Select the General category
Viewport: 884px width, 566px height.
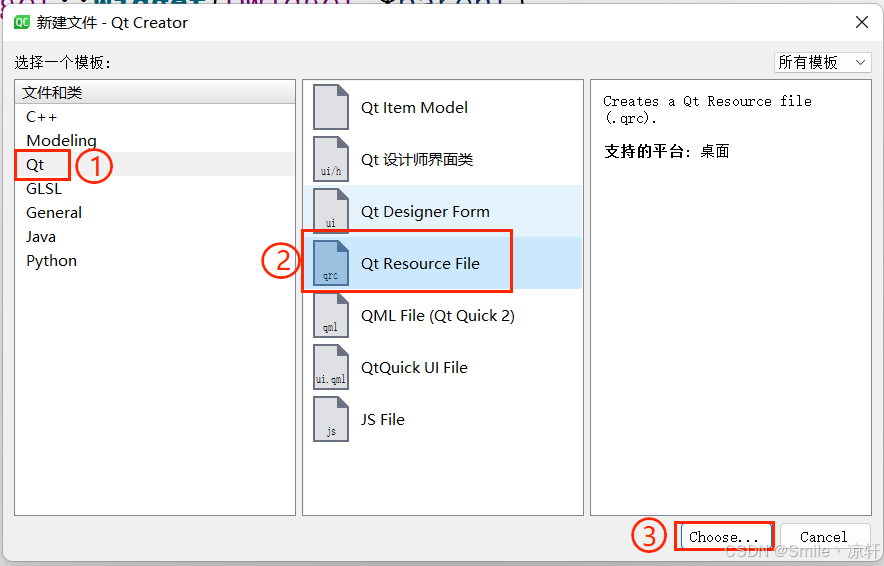pyautogui.click(x=154, y=213)
